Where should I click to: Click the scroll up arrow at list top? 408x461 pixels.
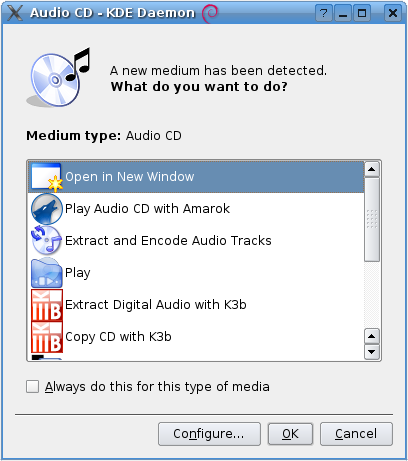point(372,169)
